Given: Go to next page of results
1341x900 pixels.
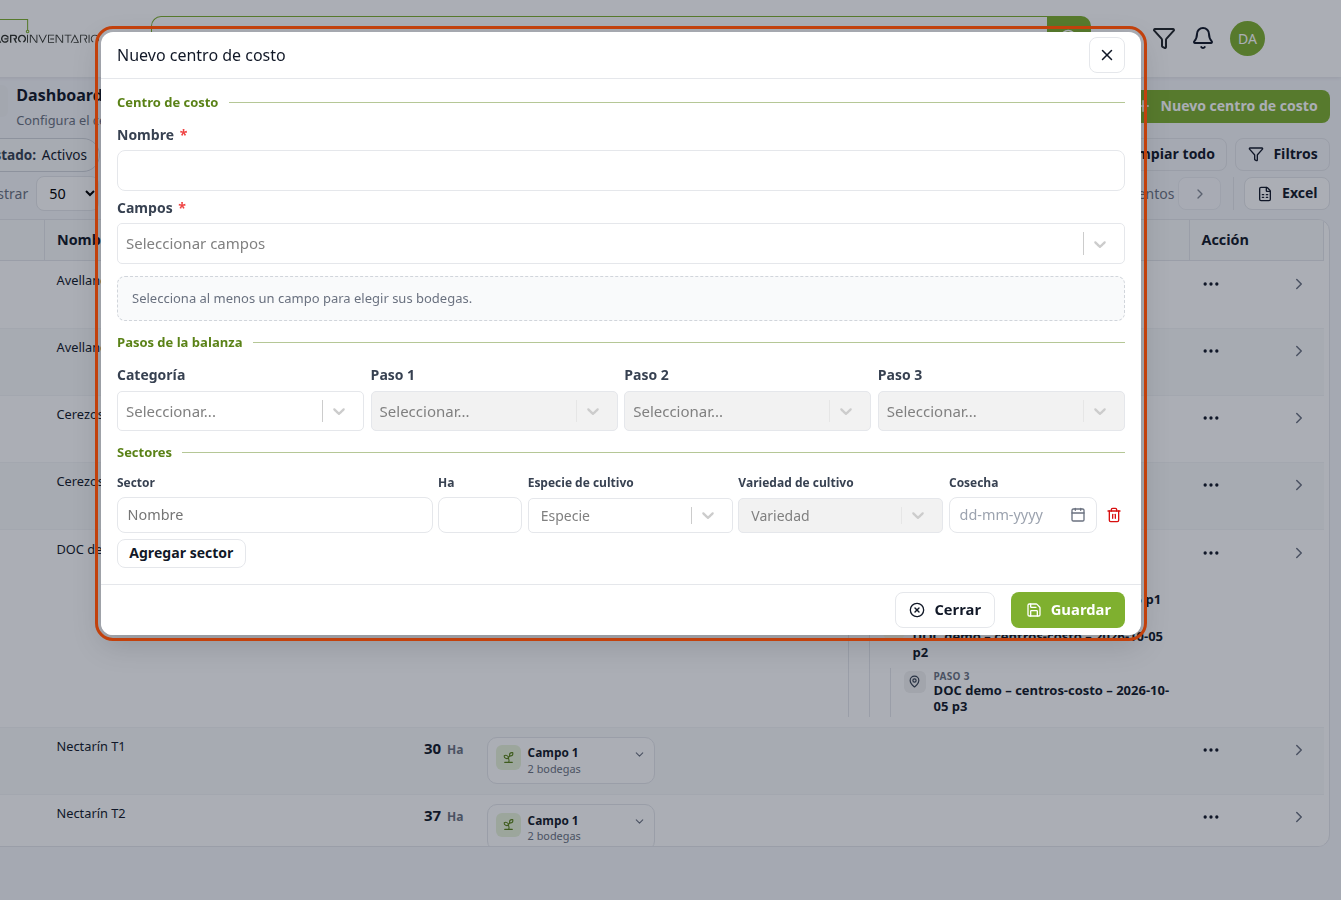Looking at the screenshot, I should (x=1200, y=194).
